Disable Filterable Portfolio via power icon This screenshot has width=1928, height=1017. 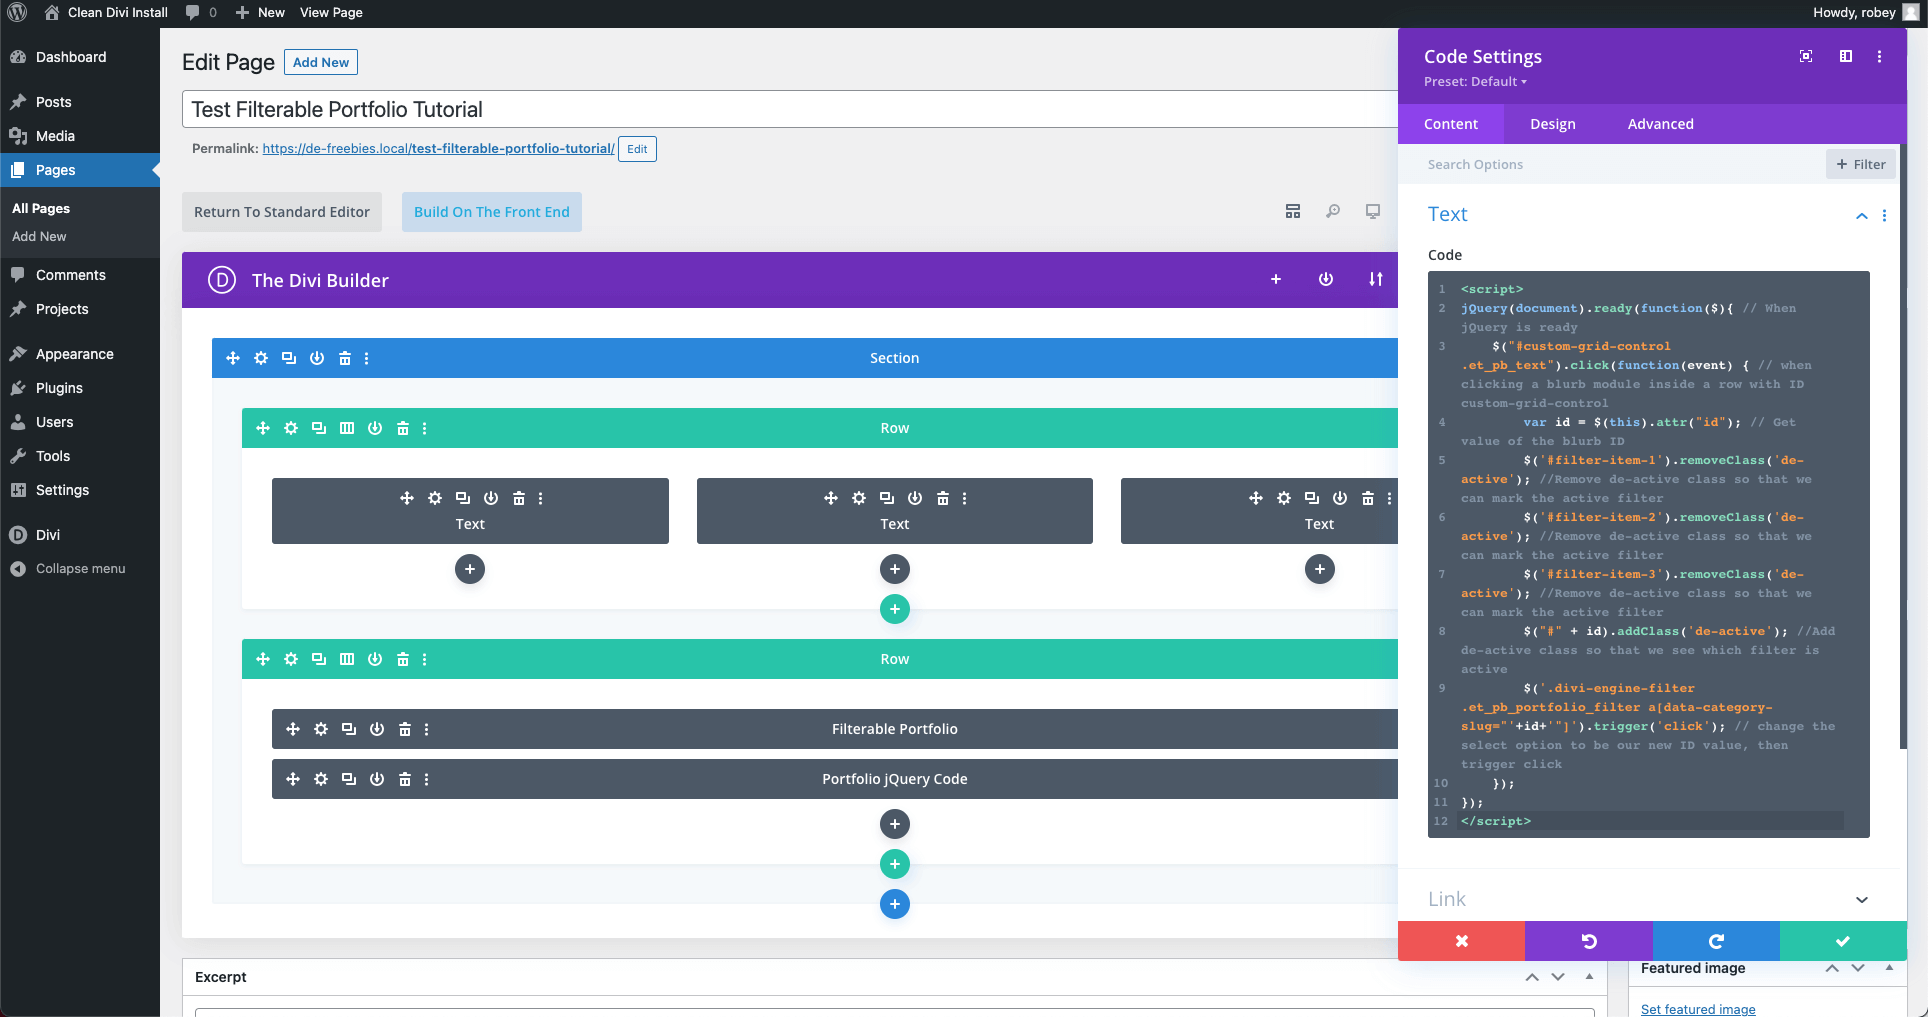(377, 729)
